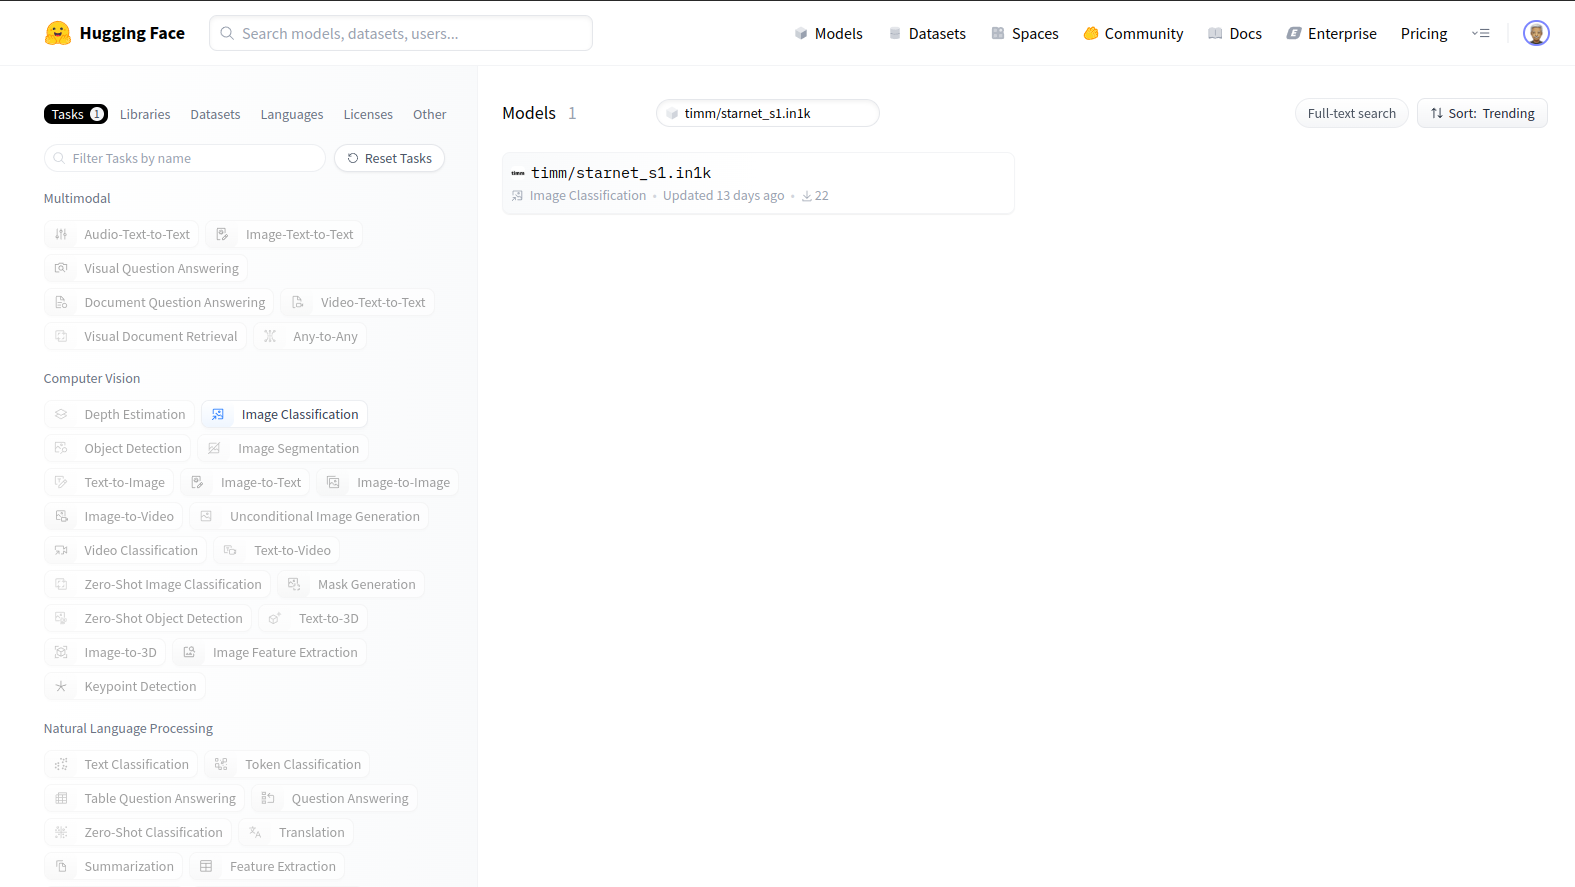This screenshot has height=887, width=1575.
Task: Click the Translation task icon
Action: click(255, 832)
